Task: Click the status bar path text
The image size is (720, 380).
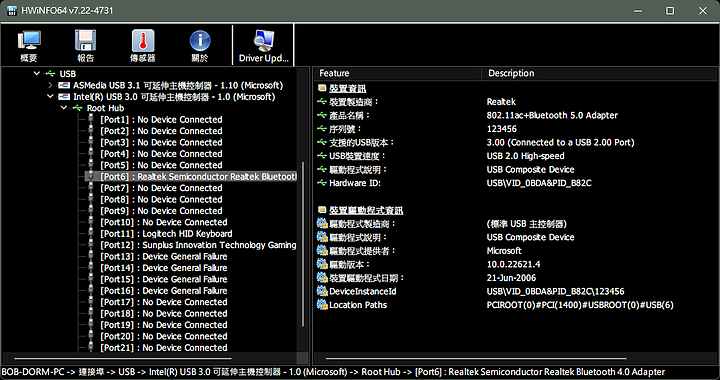Action: (333, 372)
